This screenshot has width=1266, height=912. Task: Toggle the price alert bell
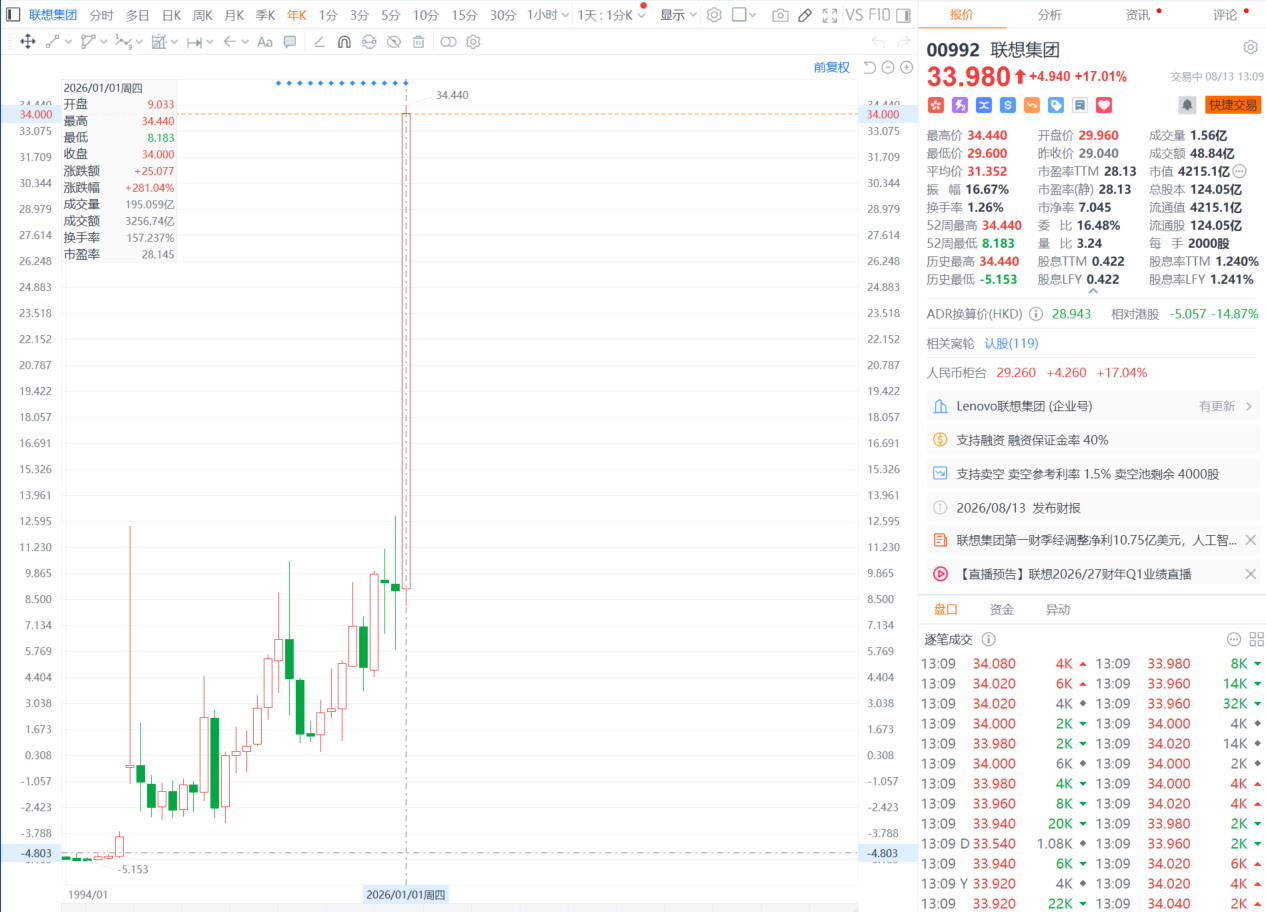(x=1187, y=105)
